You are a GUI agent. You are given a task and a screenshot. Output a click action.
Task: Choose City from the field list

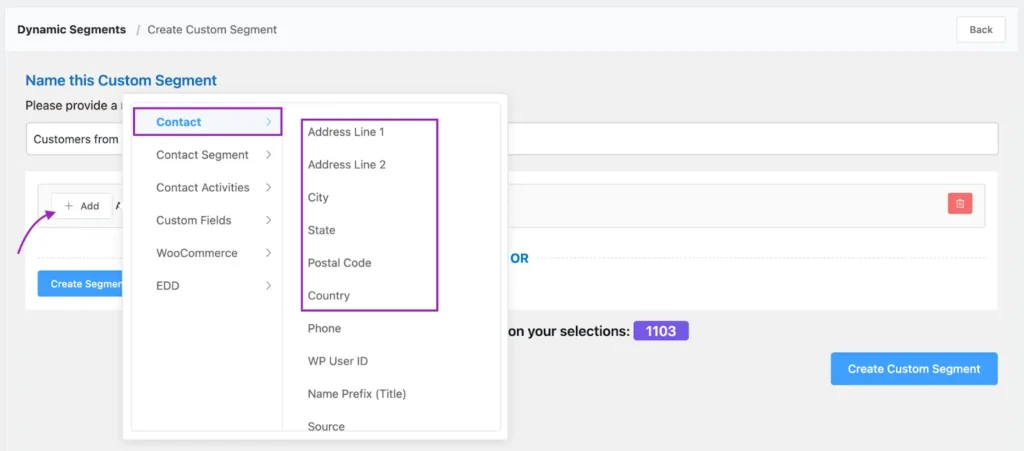318,197
